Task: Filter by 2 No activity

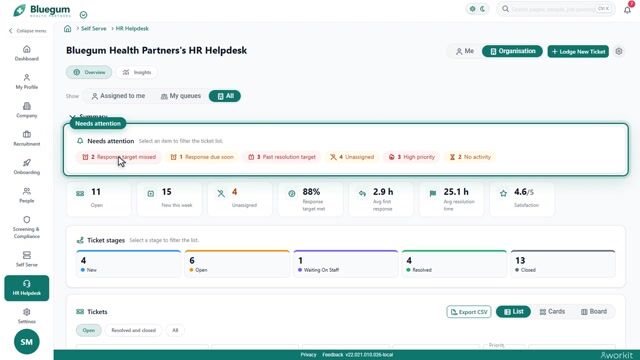Action: [470, 157]
